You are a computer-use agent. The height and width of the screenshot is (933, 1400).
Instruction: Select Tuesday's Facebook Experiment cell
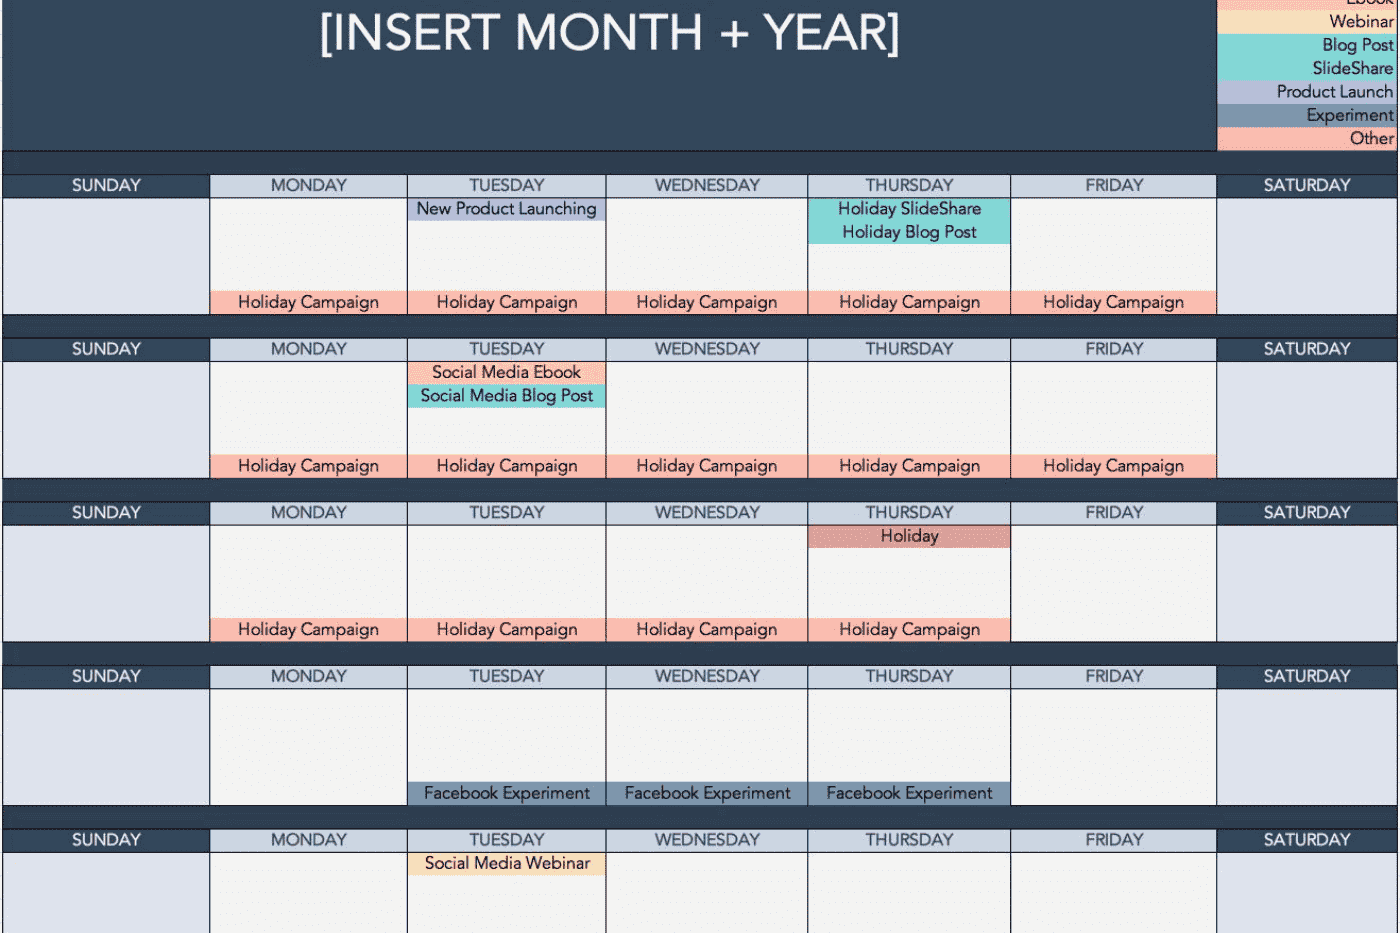pyautogui.click(x=506, y=793)
